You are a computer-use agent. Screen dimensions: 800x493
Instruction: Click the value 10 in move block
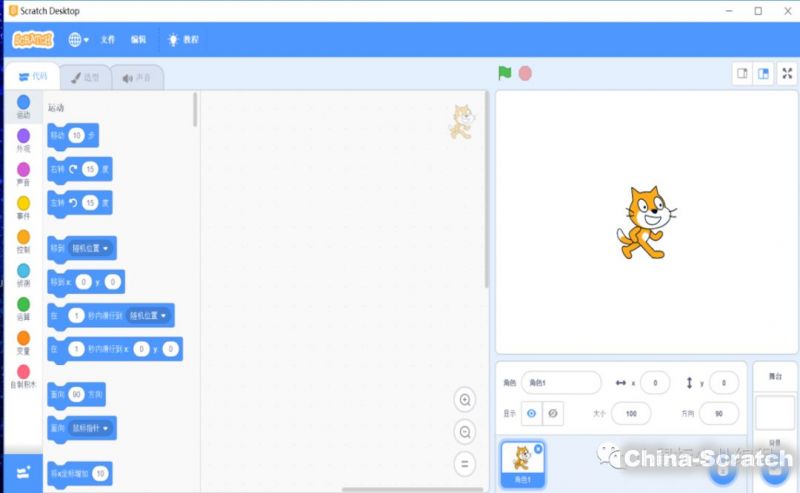[x=77, y=135]
